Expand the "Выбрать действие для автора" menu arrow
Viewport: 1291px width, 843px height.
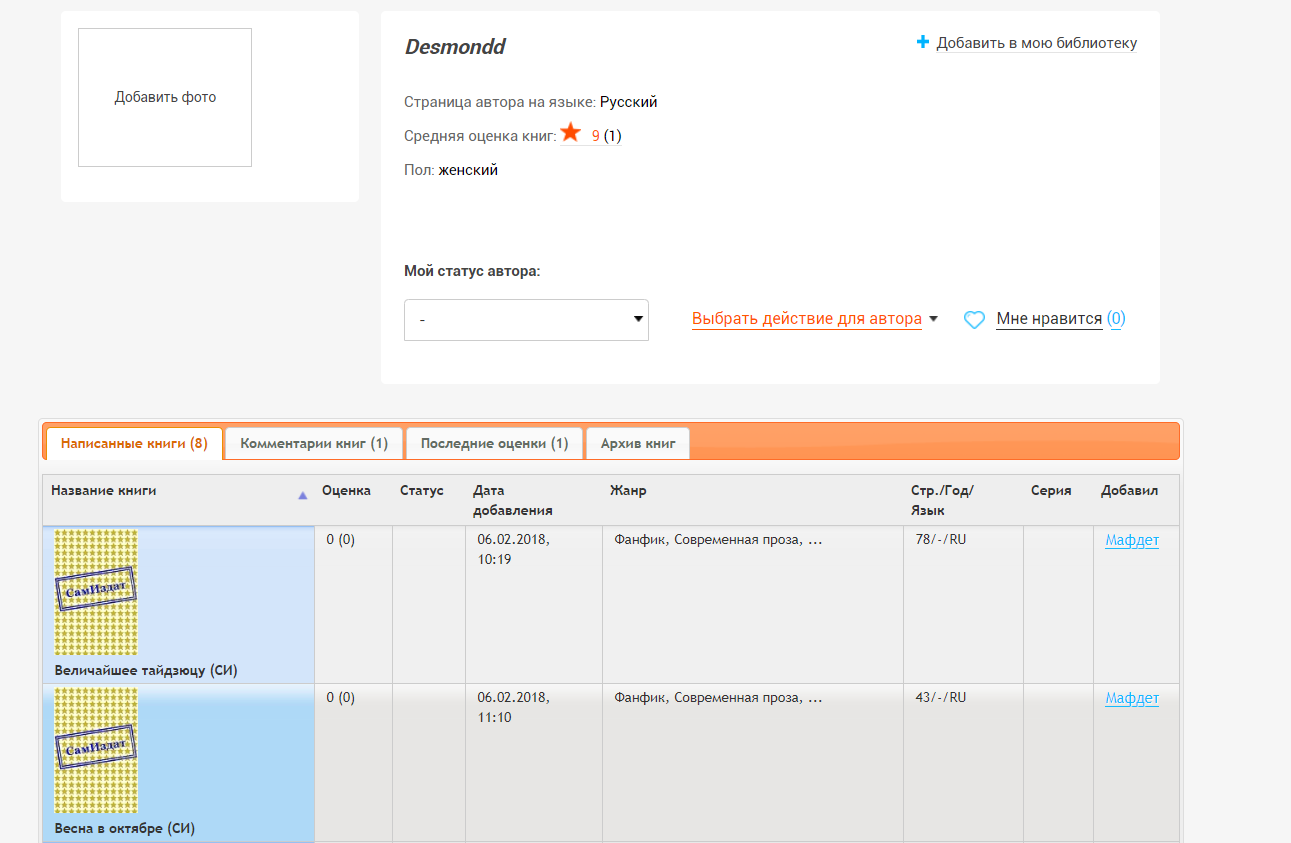pos(934,319)
